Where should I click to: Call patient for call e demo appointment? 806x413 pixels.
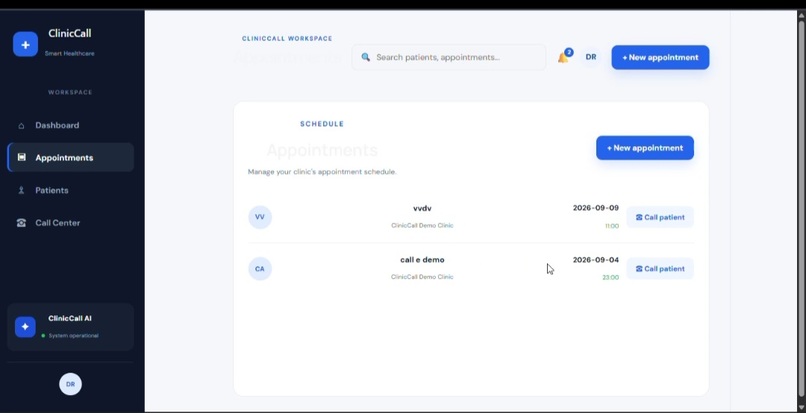(660, 268)
